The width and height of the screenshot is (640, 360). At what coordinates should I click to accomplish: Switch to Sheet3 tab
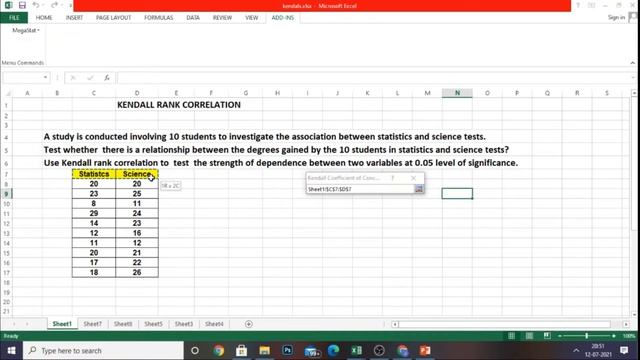pos(184,324)
